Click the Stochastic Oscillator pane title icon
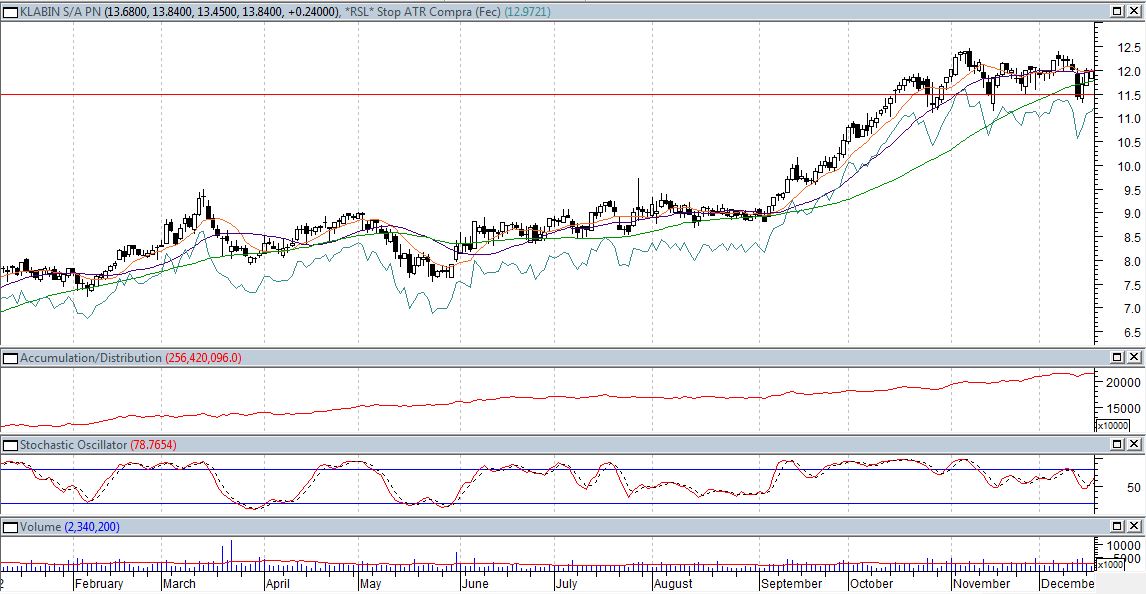The height and width of the screenshot is (594, 1146). 10,444
